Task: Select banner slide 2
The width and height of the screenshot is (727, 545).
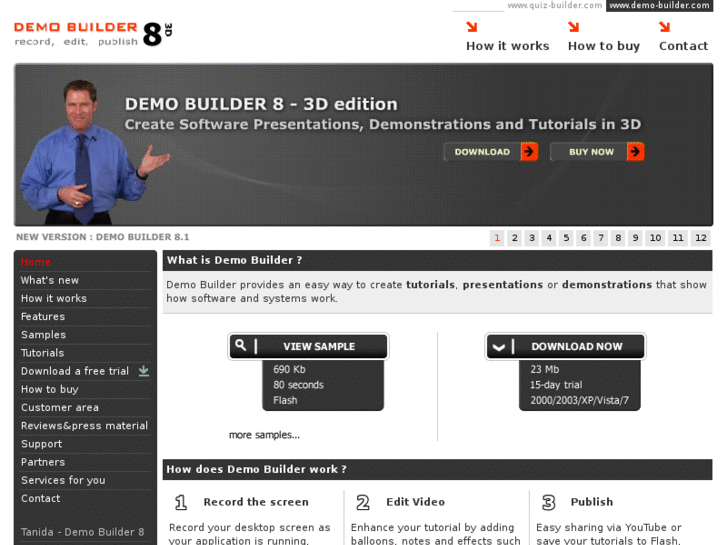Action: coord(514,238)
